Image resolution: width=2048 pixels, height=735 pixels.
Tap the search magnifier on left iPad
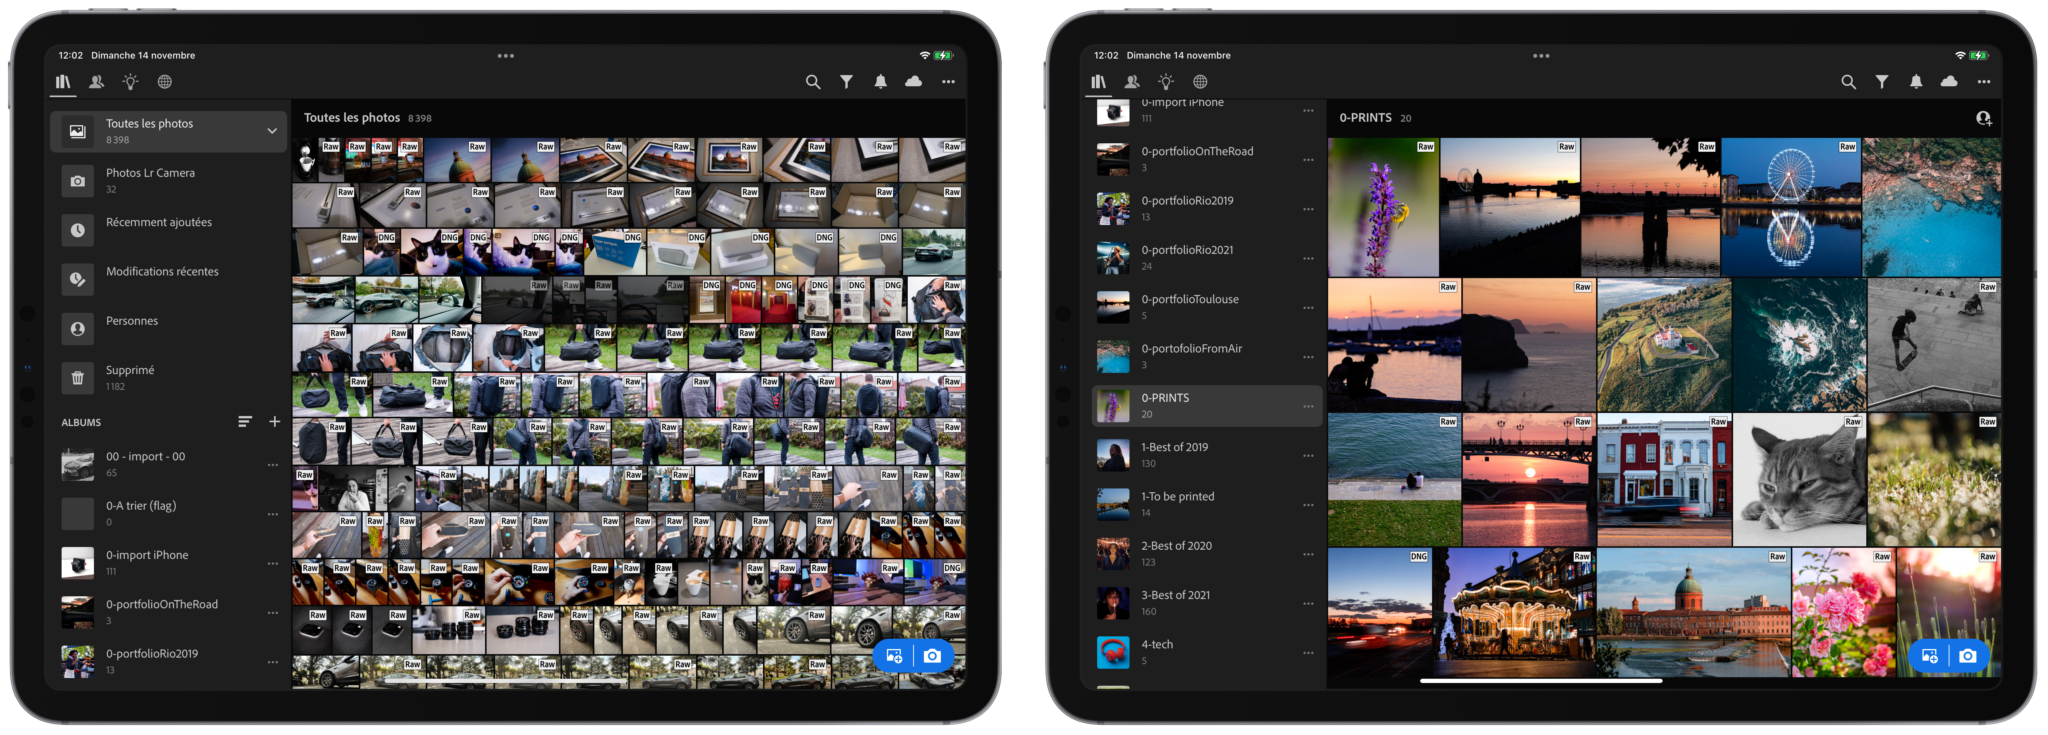click(813, 82)
